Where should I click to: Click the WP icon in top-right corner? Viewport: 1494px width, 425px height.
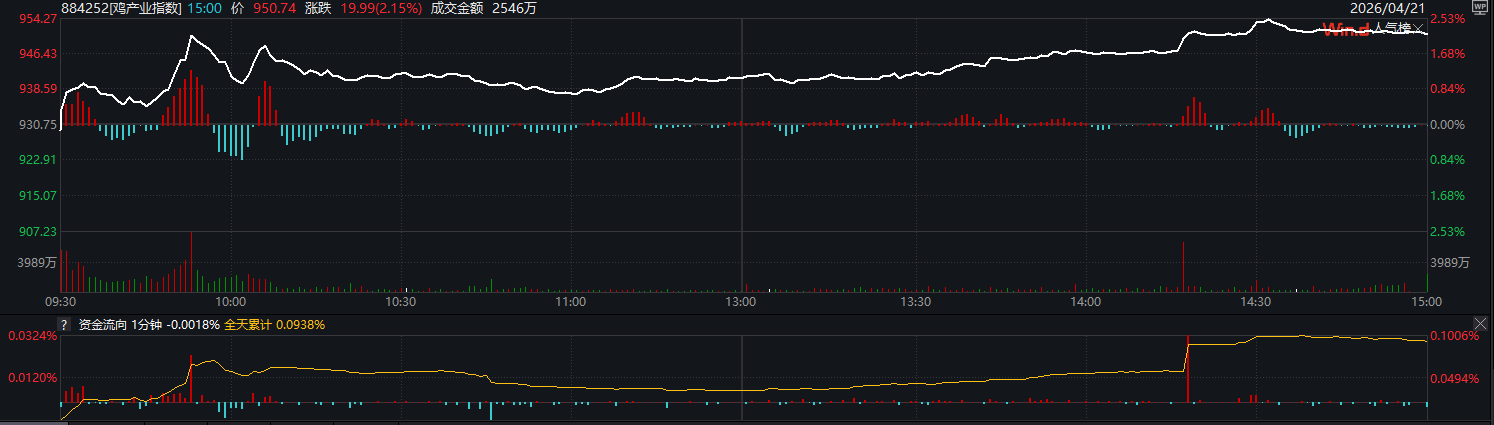tap(1480, 7)
